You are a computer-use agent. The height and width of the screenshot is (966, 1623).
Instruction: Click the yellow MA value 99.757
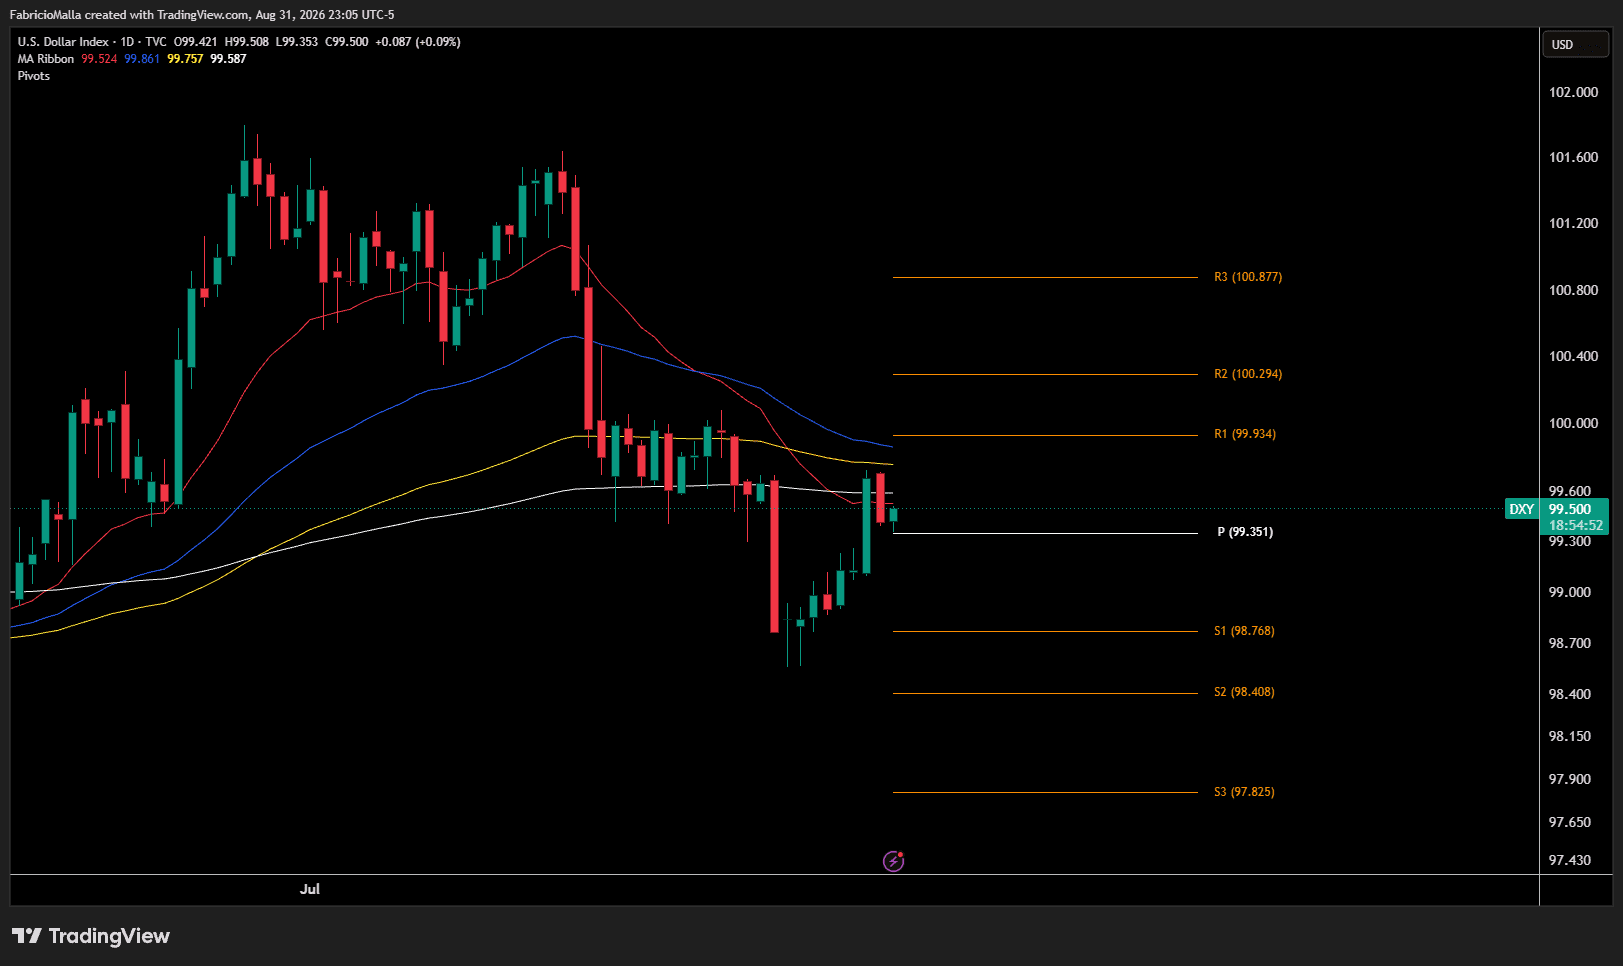tap(185, 59)
